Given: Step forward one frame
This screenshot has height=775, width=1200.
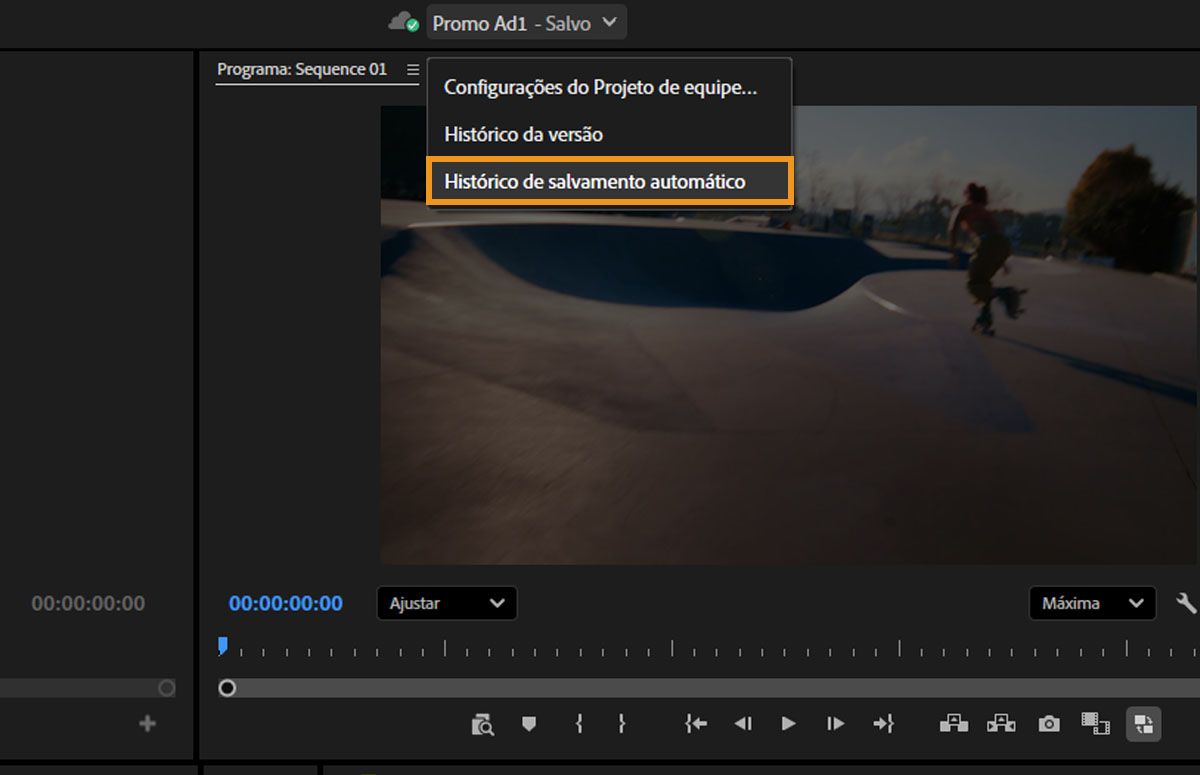Looking at the screenshot, I should (x=834, y=723).
